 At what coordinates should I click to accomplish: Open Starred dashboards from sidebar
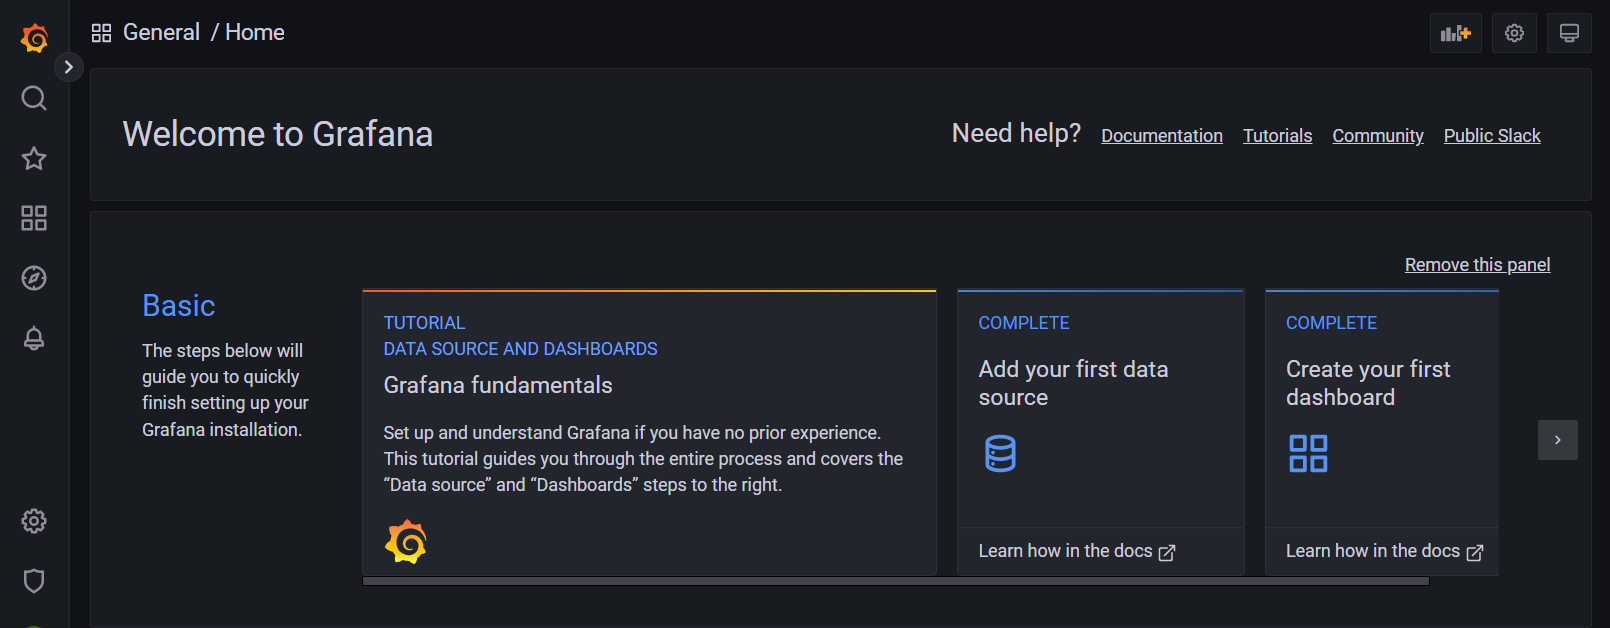34,158
